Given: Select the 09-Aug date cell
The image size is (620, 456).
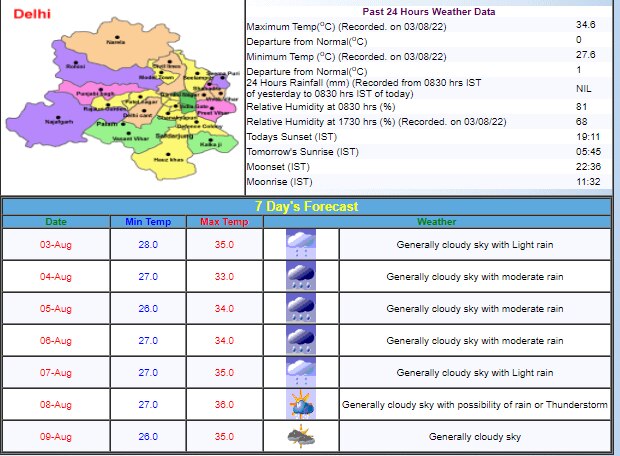Looking at the screenshot, I should pos(56,437).
